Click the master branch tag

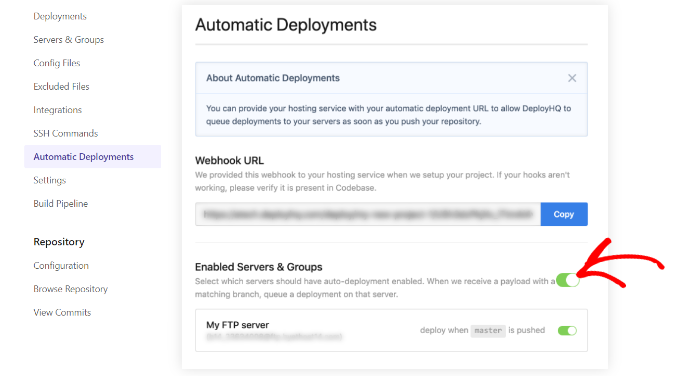[488, 330]
